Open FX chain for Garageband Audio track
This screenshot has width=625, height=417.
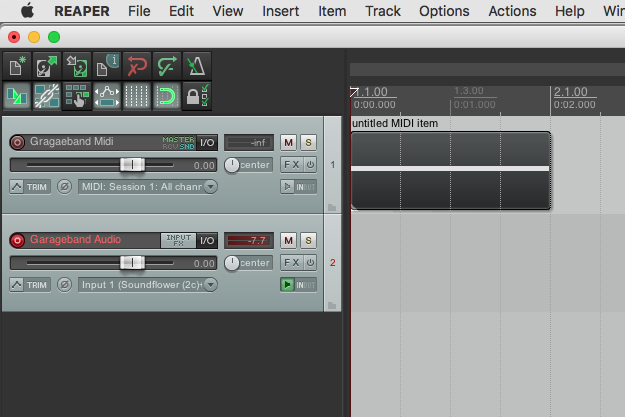point(292,263)
